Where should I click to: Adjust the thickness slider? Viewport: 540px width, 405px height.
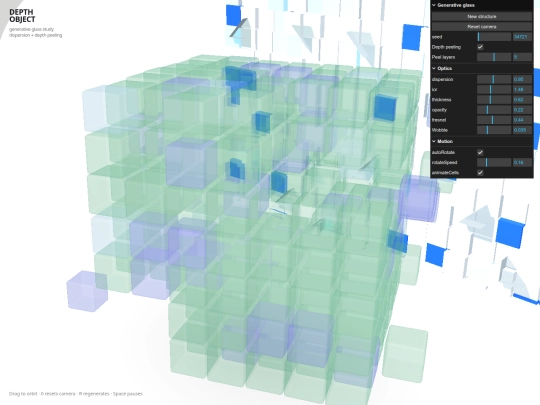pos(494,100)
